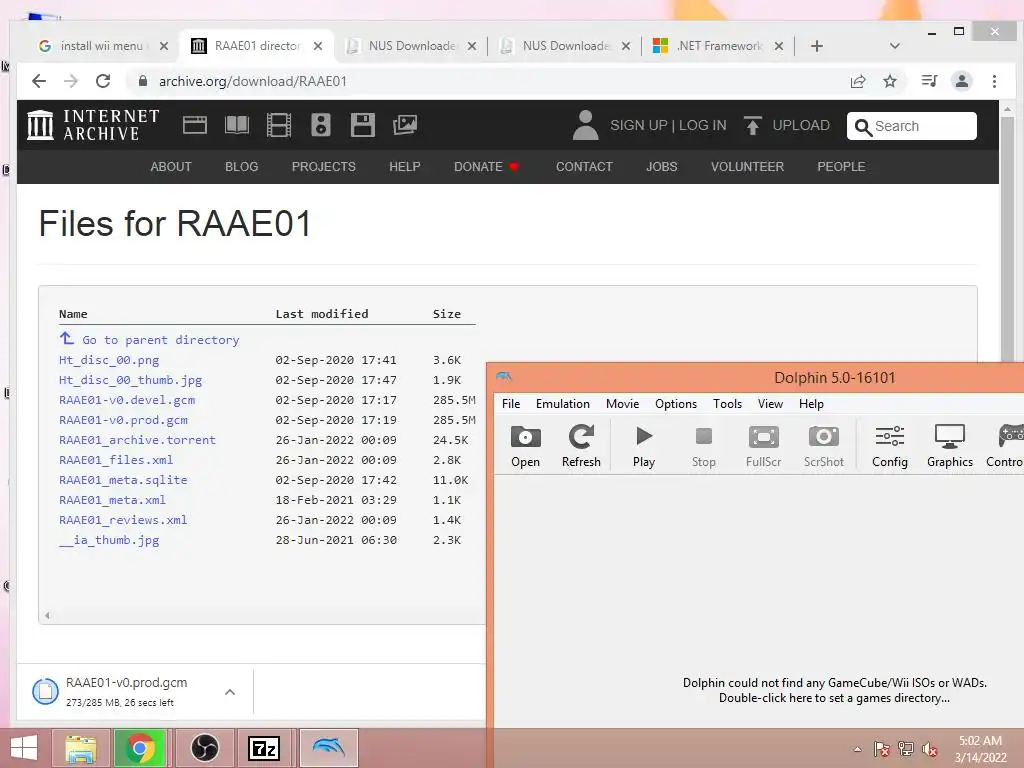The width and height of the screenshot is (1024, 768).
Task: Open RAAE01_files.xml link
Action: [116, 460]
